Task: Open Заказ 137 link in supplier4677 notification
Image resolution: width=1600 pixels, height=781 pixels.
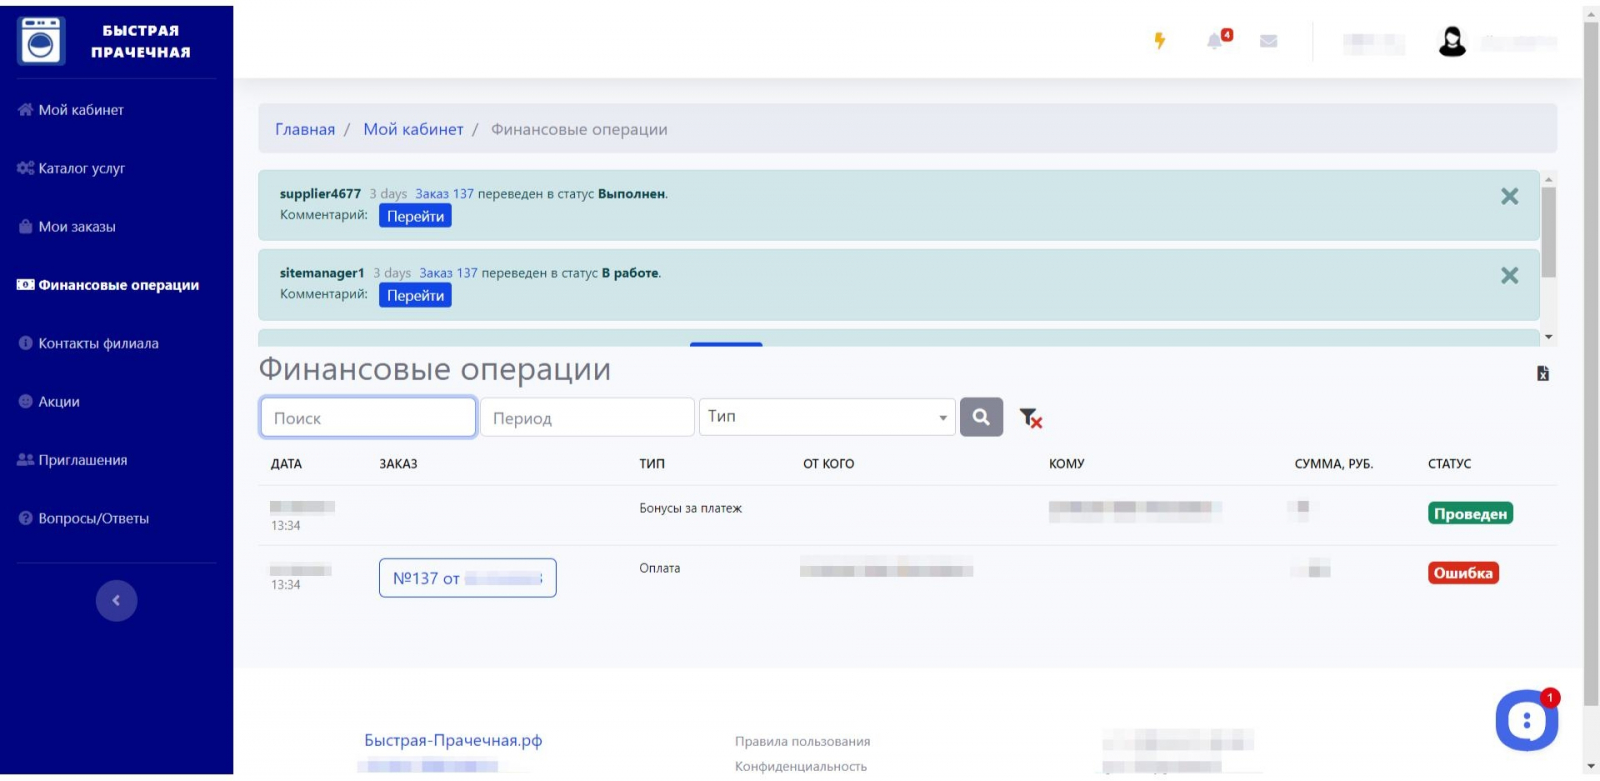Action: (444, 194)
